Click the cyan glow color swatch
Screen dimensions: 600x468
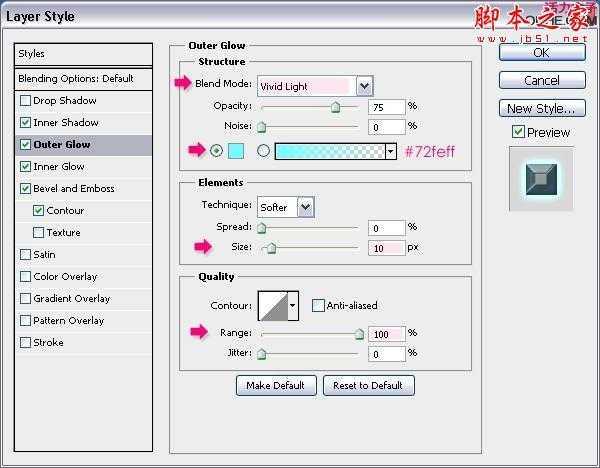(237, 151)
